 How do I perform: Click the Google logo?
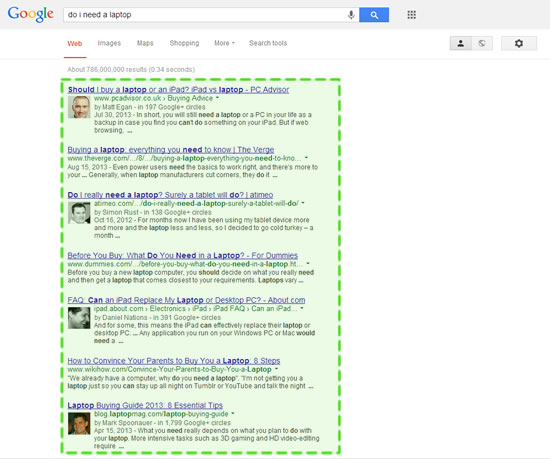coord(31,14)
